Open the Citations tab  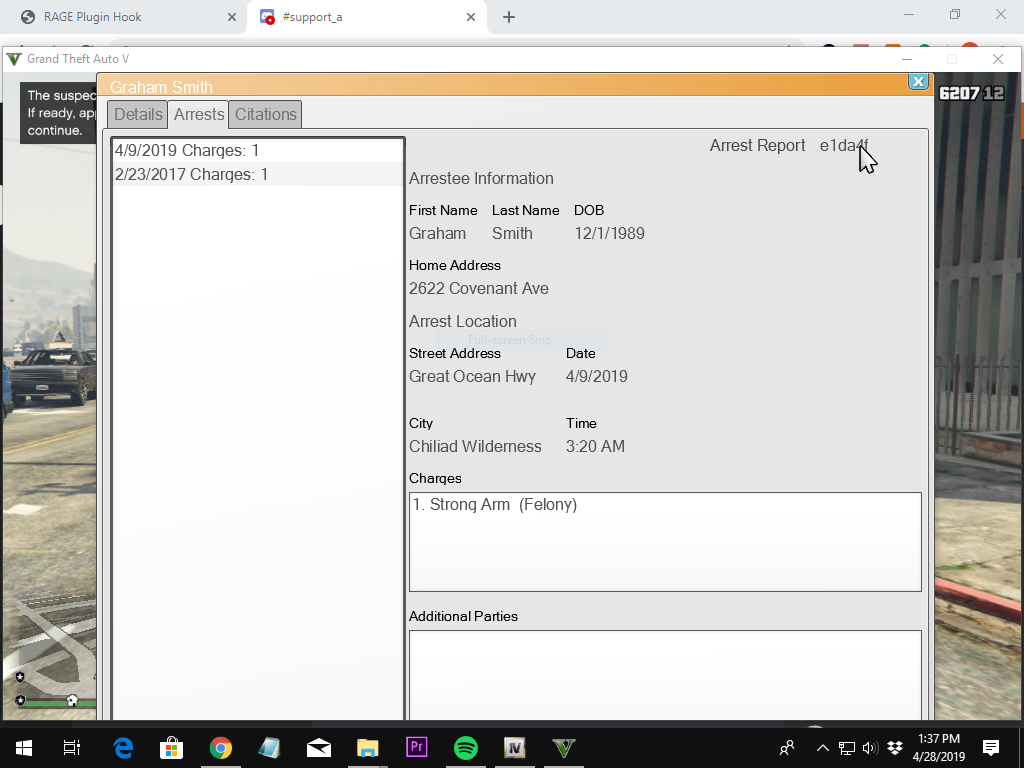coord(265,114)
